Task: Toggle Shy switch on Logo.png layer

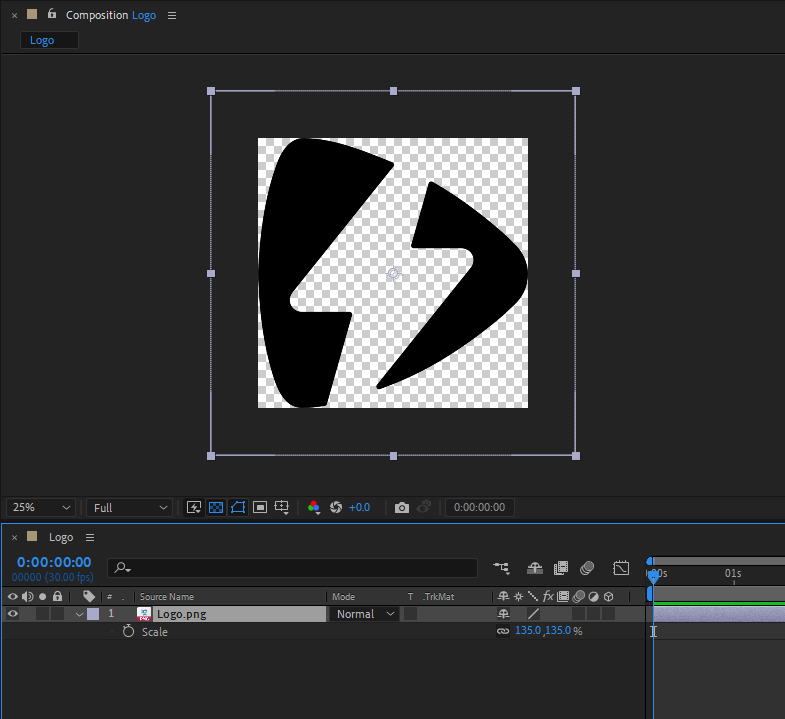Action: pos(504,614)
